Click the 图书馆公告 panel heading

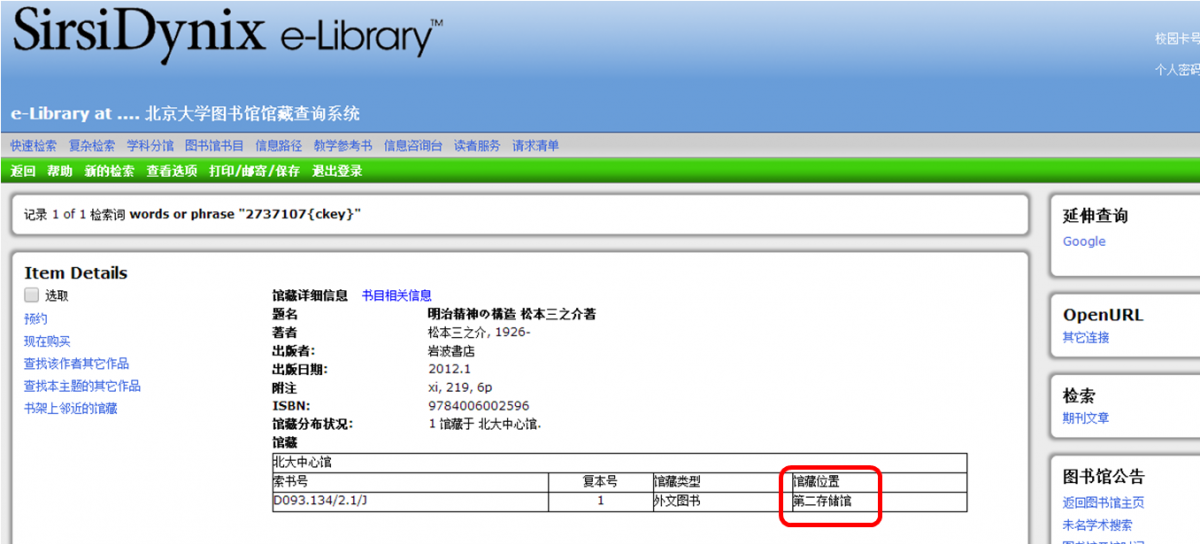[x=1104, y=477]
